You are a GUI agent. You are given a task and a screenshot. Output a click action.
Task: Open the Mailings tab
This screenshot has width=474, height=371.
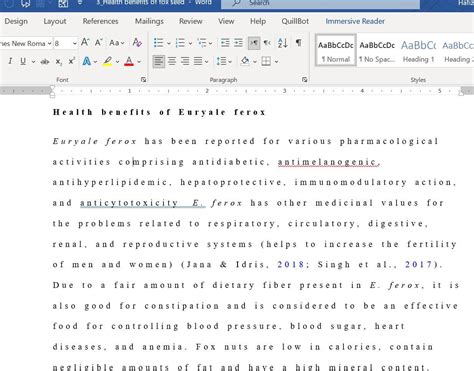click(x=149, y=21)
